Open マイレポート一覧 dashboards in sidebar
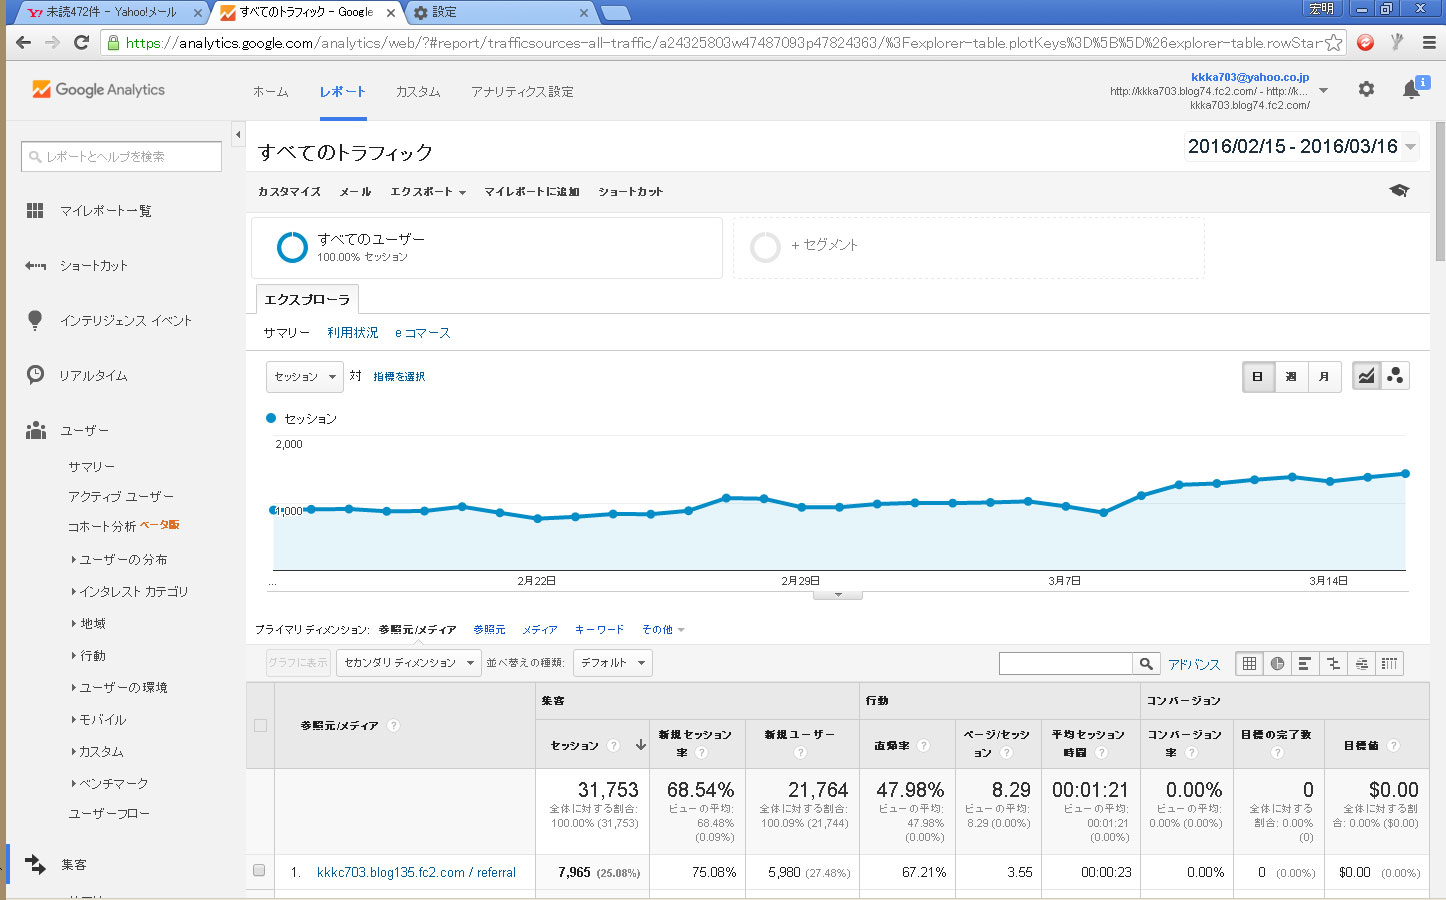The width and height of the screenshot is (1446, 900). (x=105, y=210)
